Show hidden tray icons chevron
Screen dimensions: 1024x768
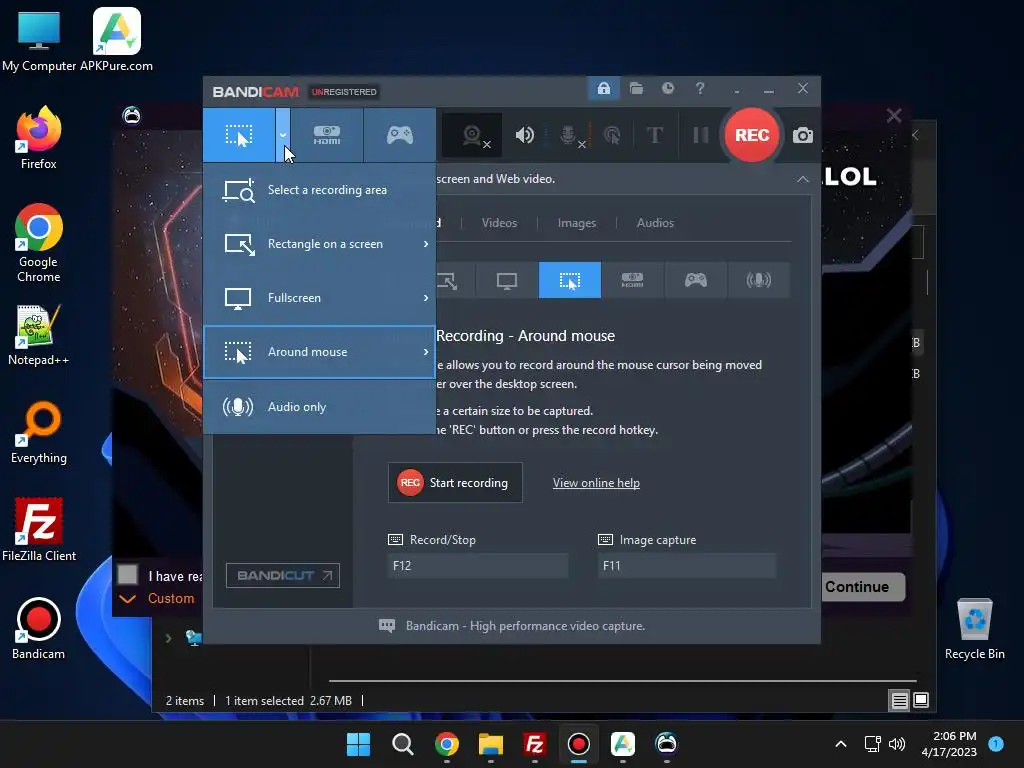tap(840, 744)
